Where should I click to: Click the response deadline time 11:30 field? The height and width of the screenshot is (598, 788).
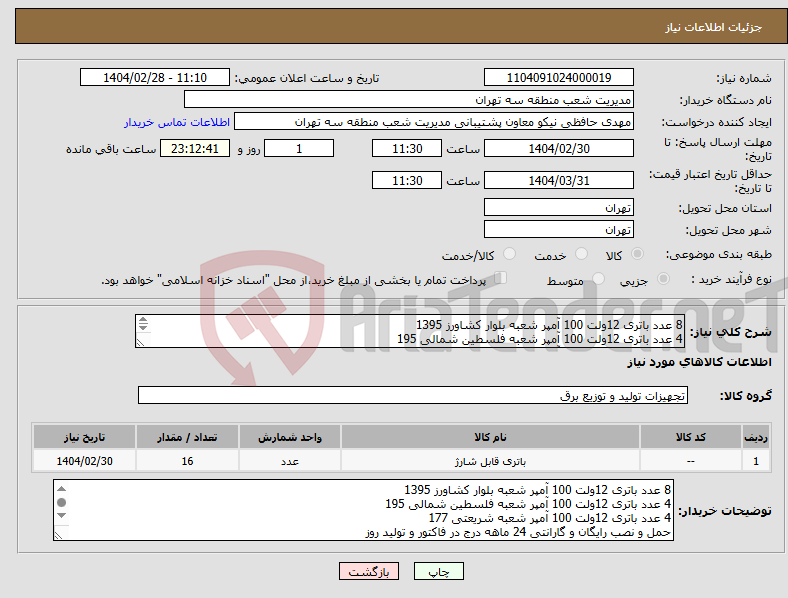(407, 149)
